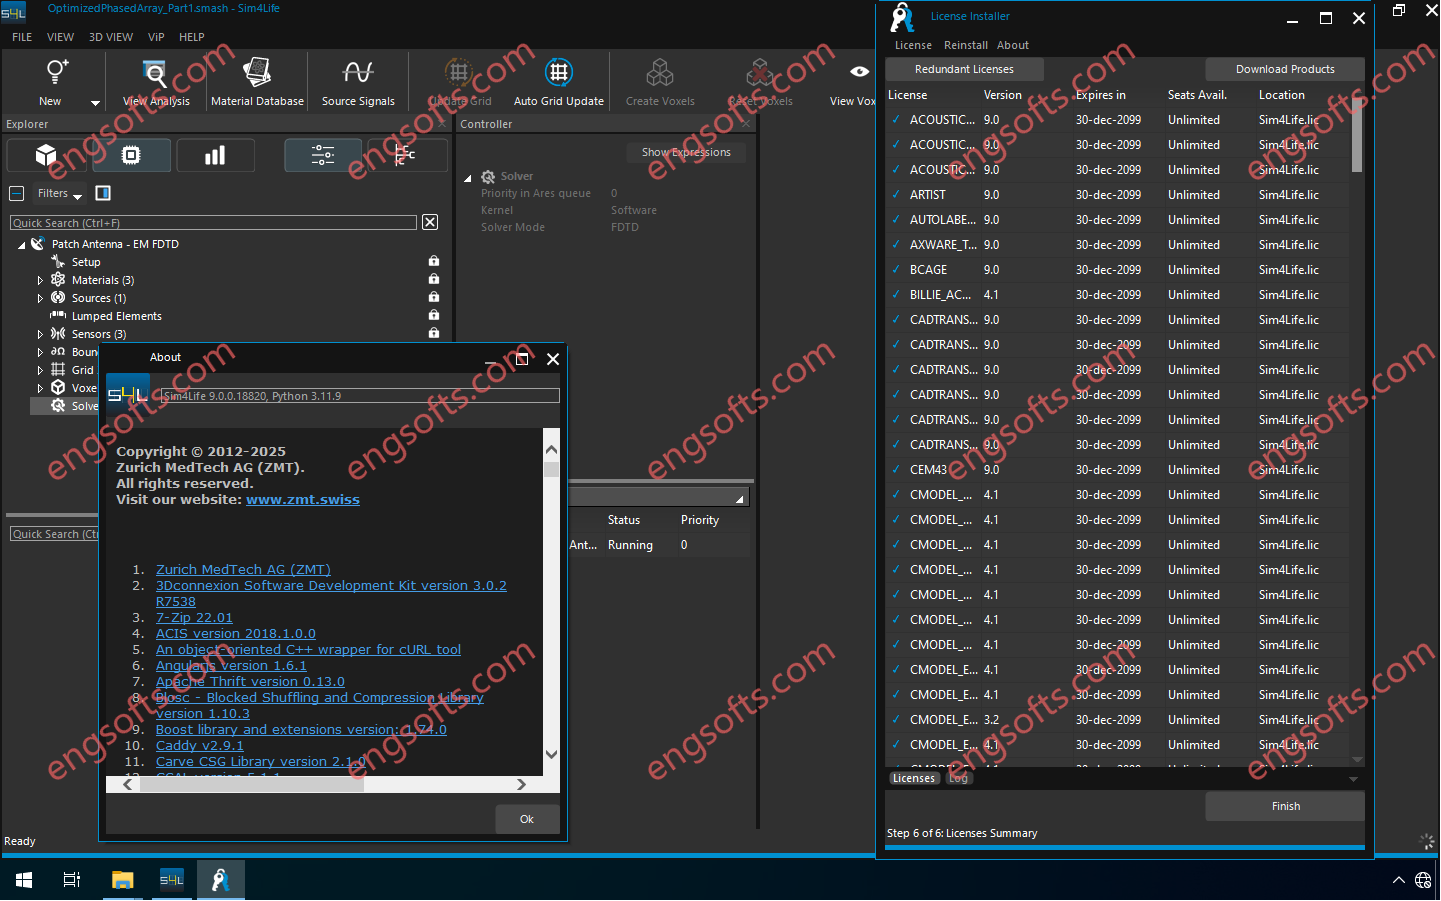1441x901 pixels.
Task: Toggle the lock icon on Lumped Elements row
Action: [434, 315]
